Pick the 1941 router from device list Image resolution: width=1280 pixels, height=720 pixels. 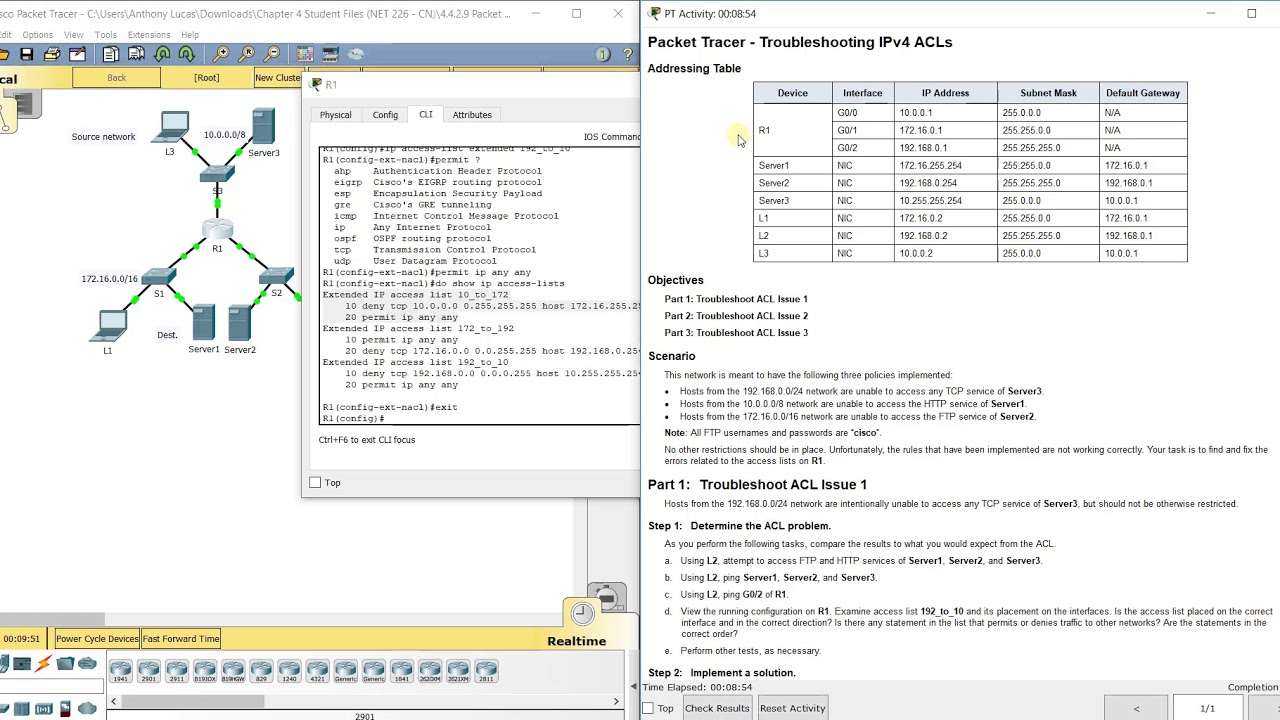click(121, 670)
